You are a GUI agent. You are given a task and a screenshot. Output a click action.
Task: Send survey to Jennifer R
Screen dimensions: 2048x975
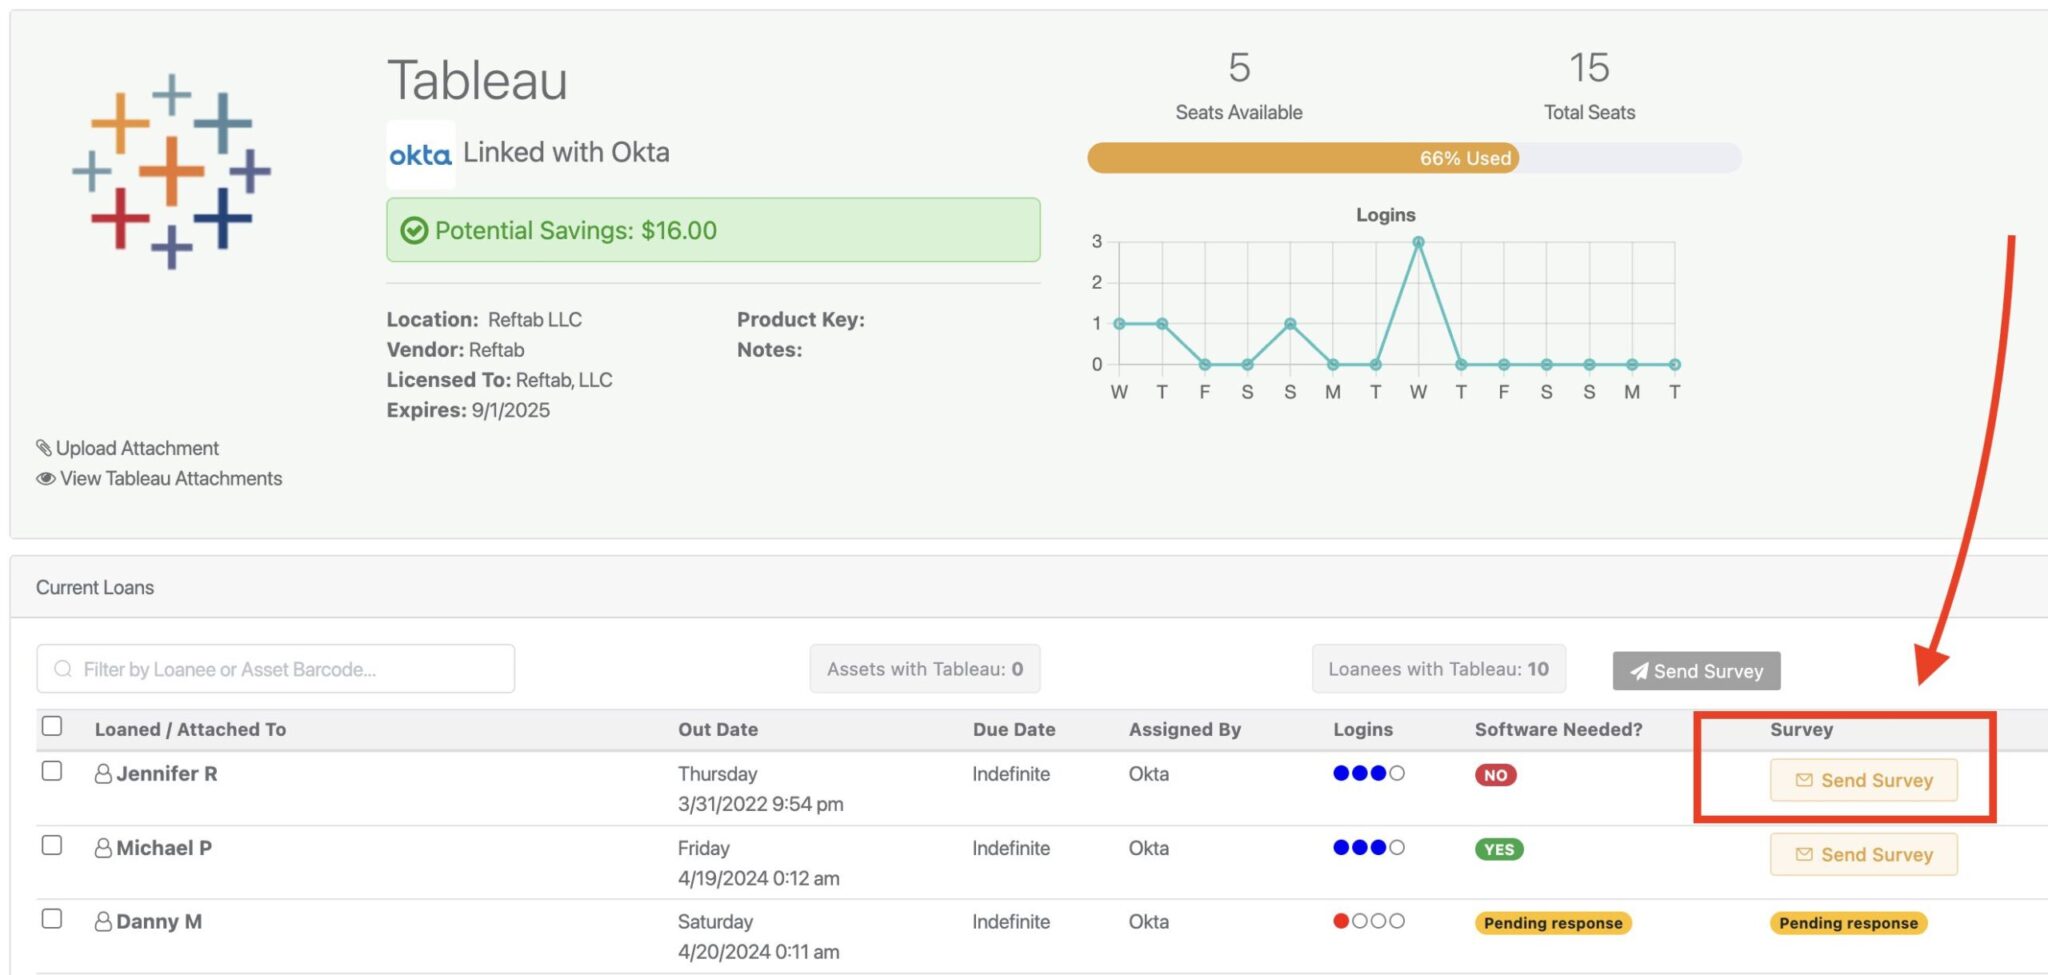coord(1863,780)
